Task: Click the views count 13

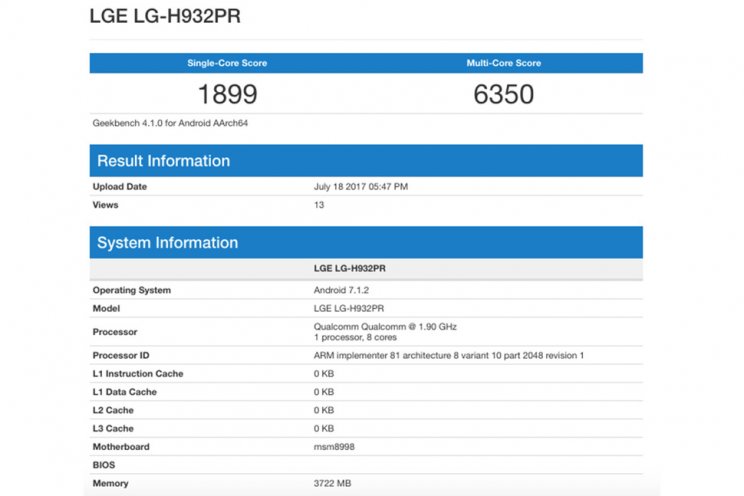Action: (319, 205)
